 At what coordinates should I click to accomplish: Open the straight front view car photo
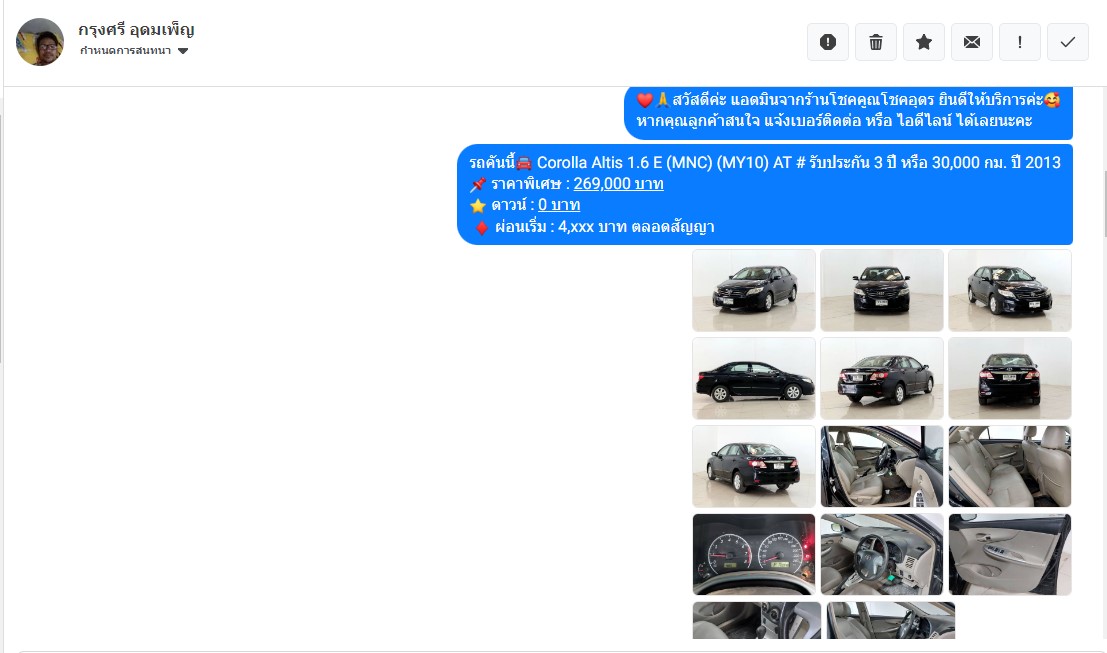(x=881, y=290)
